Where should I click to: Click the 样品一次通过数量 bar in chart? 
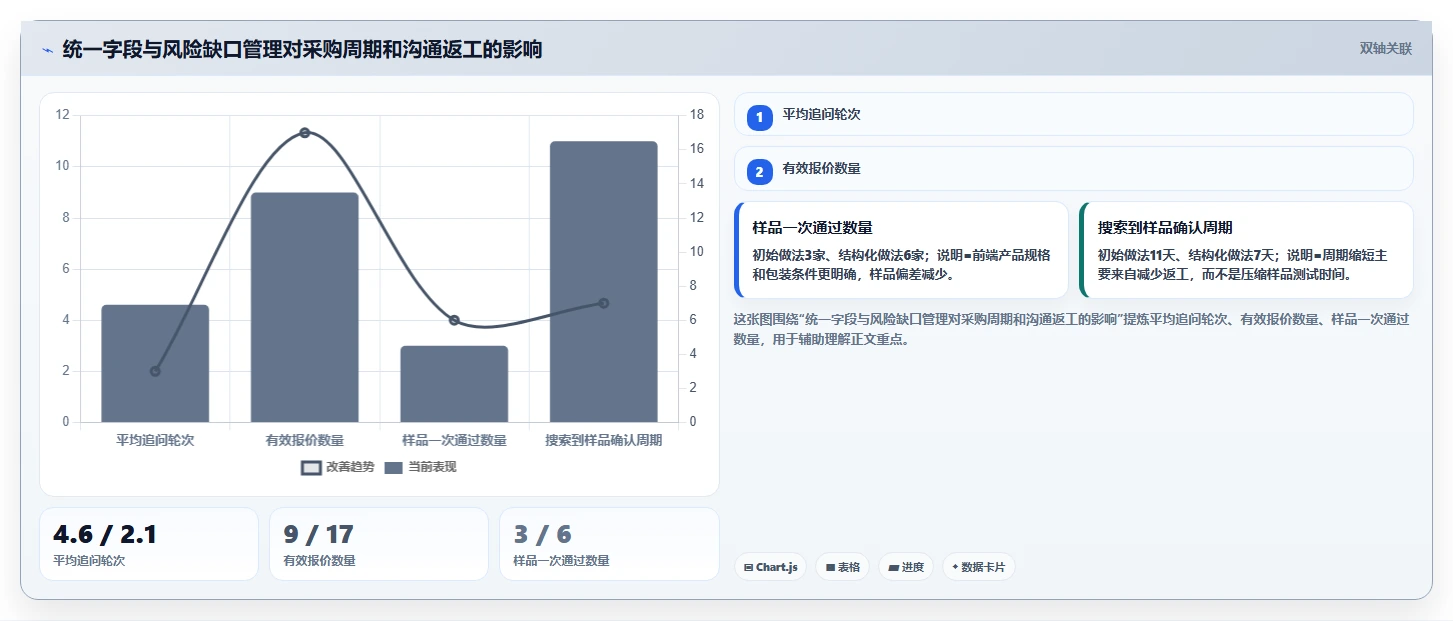point(454,384)
